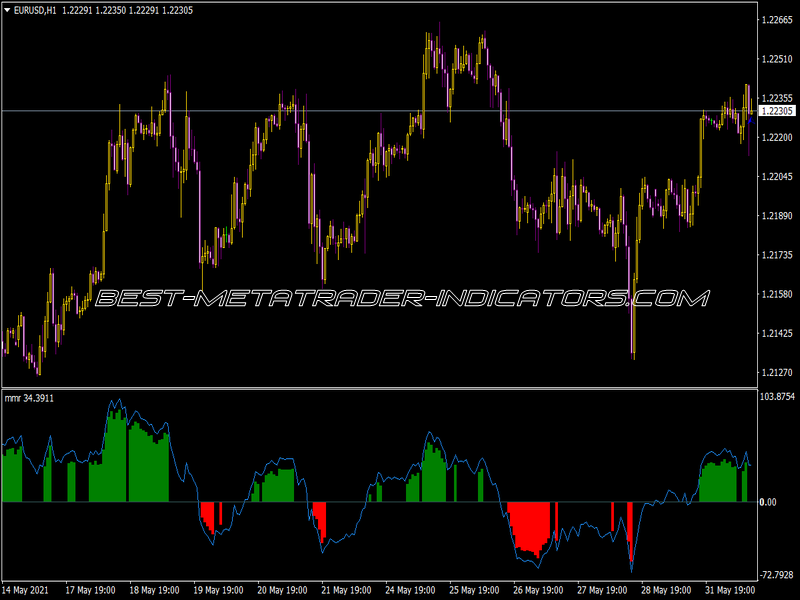Viewport: 800px width, 600px height.
Task: Click price scale value 1.22665
Action: (777, 20)
